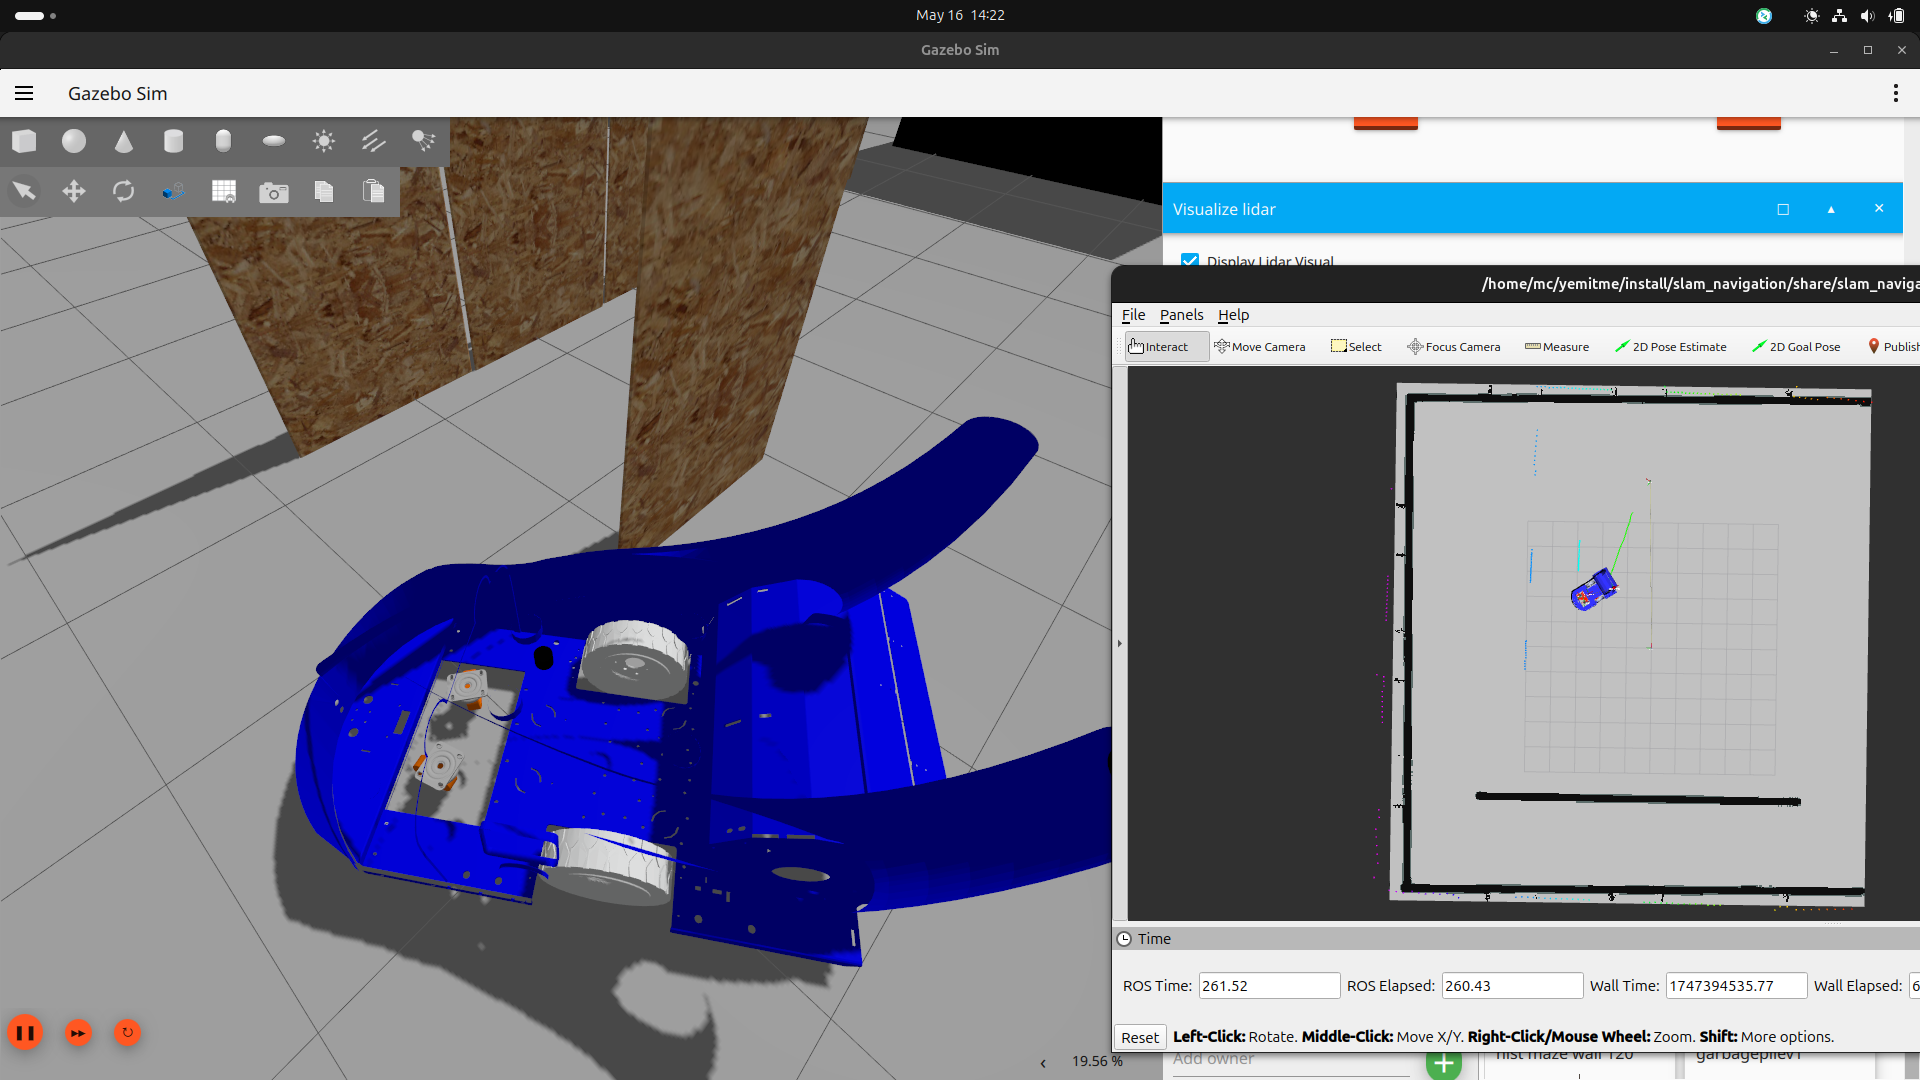The width and height of the screenshot is (1920, 1080).
Task: Select the translate mode tool
Action: (x=74, y=191)
